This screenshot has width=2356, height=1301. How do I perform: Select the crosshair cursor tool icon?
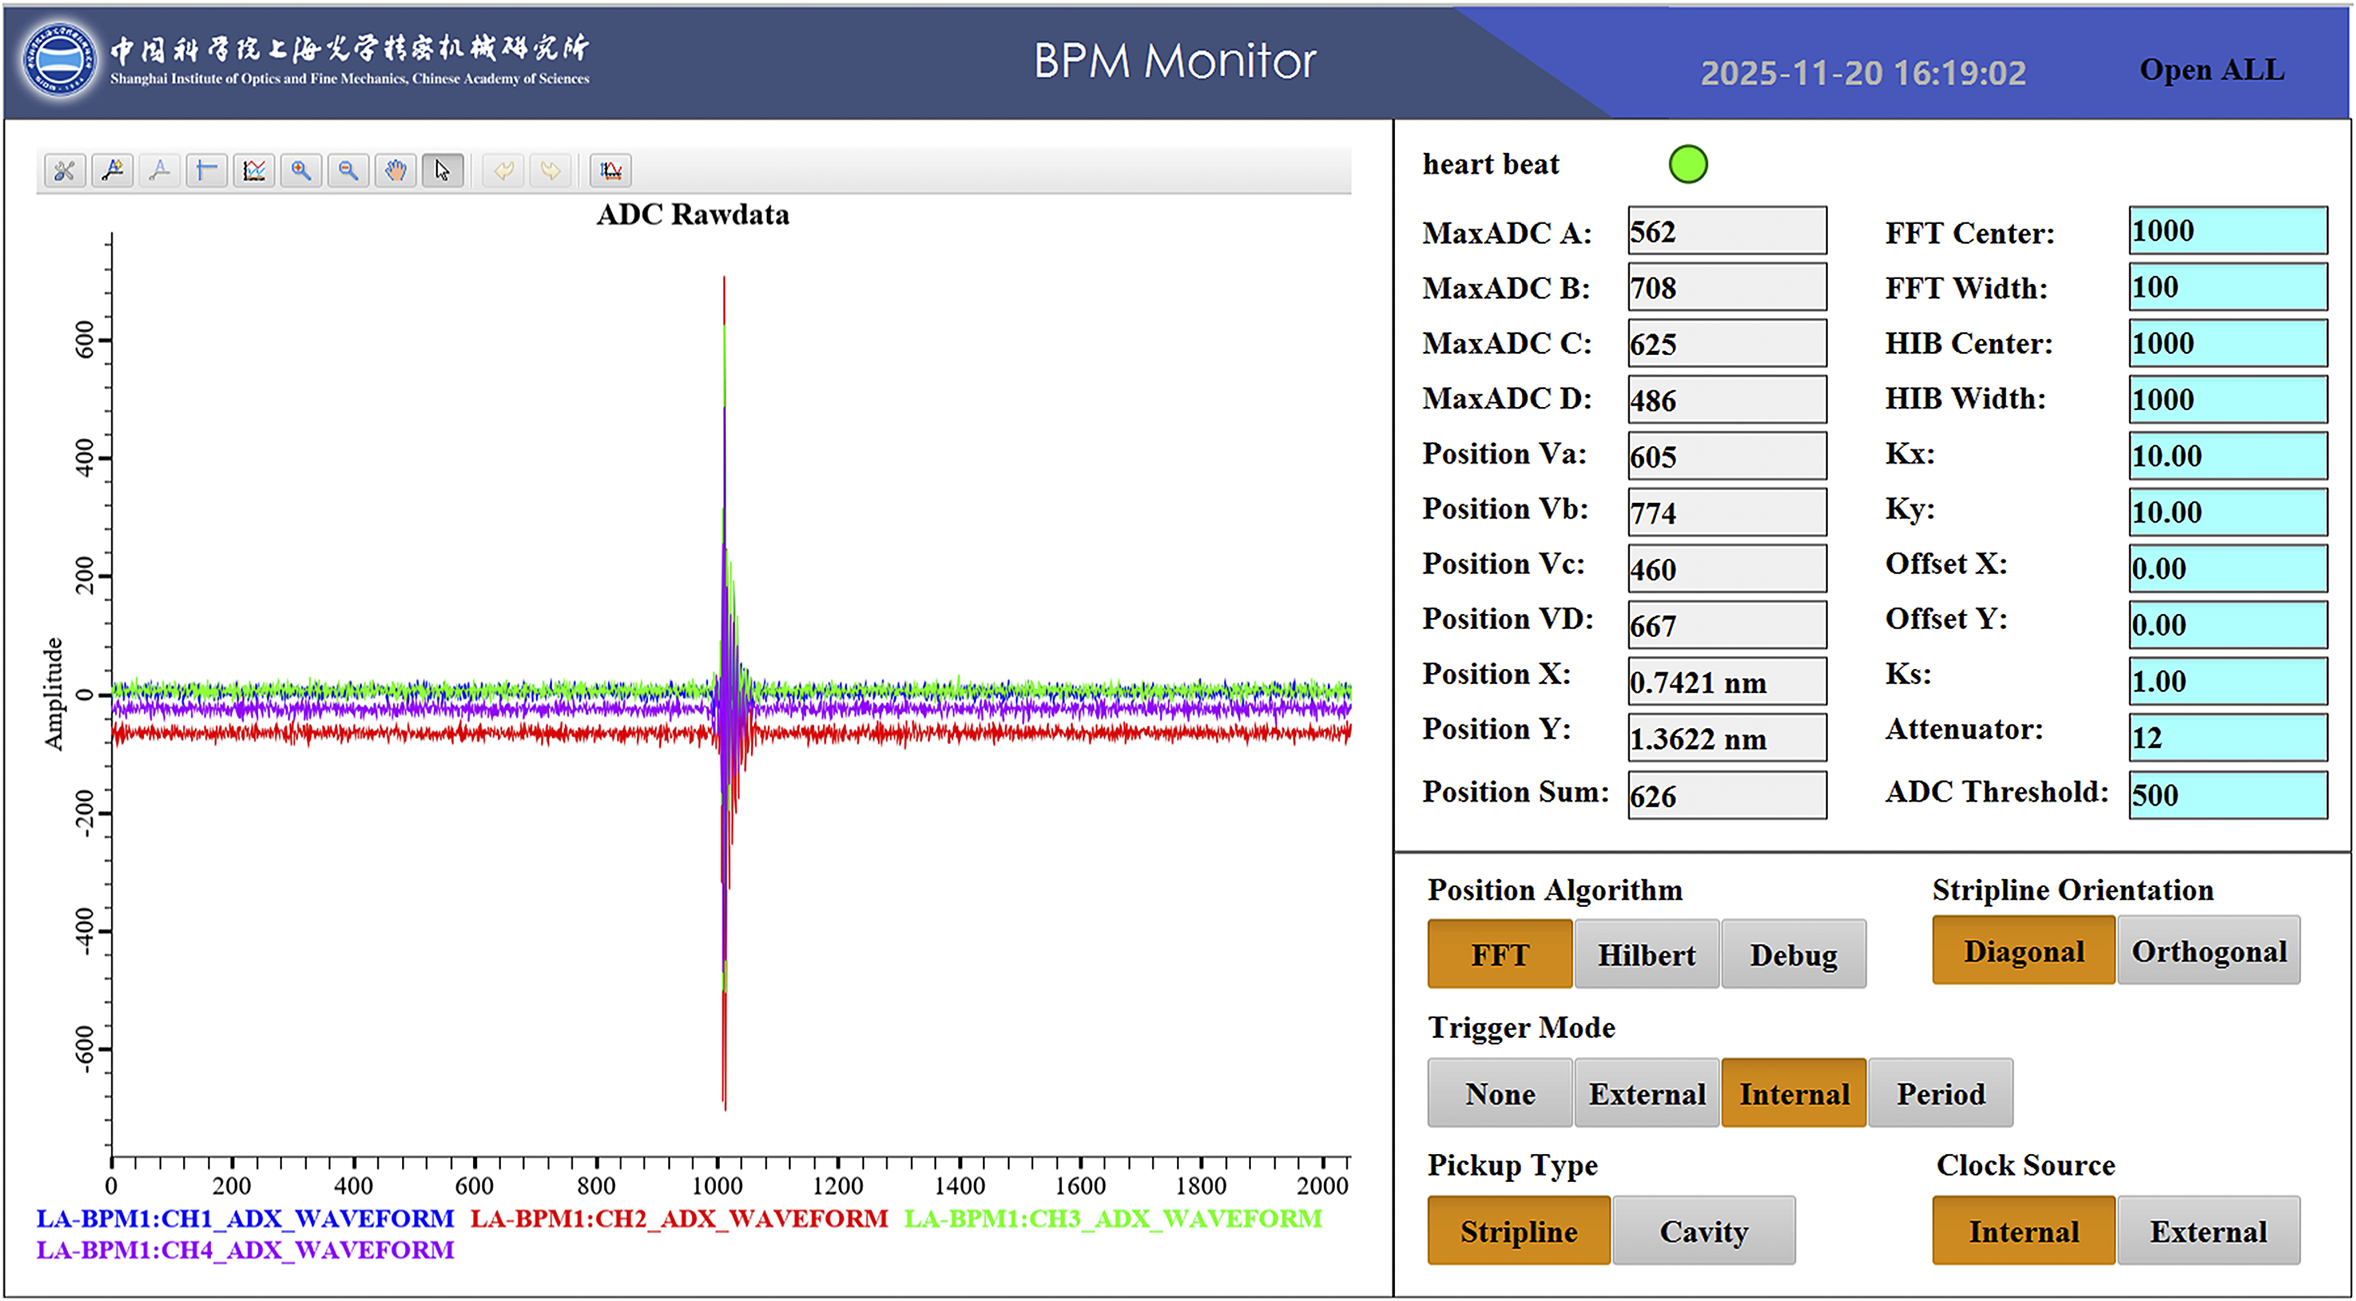click(x=207, y=171)
